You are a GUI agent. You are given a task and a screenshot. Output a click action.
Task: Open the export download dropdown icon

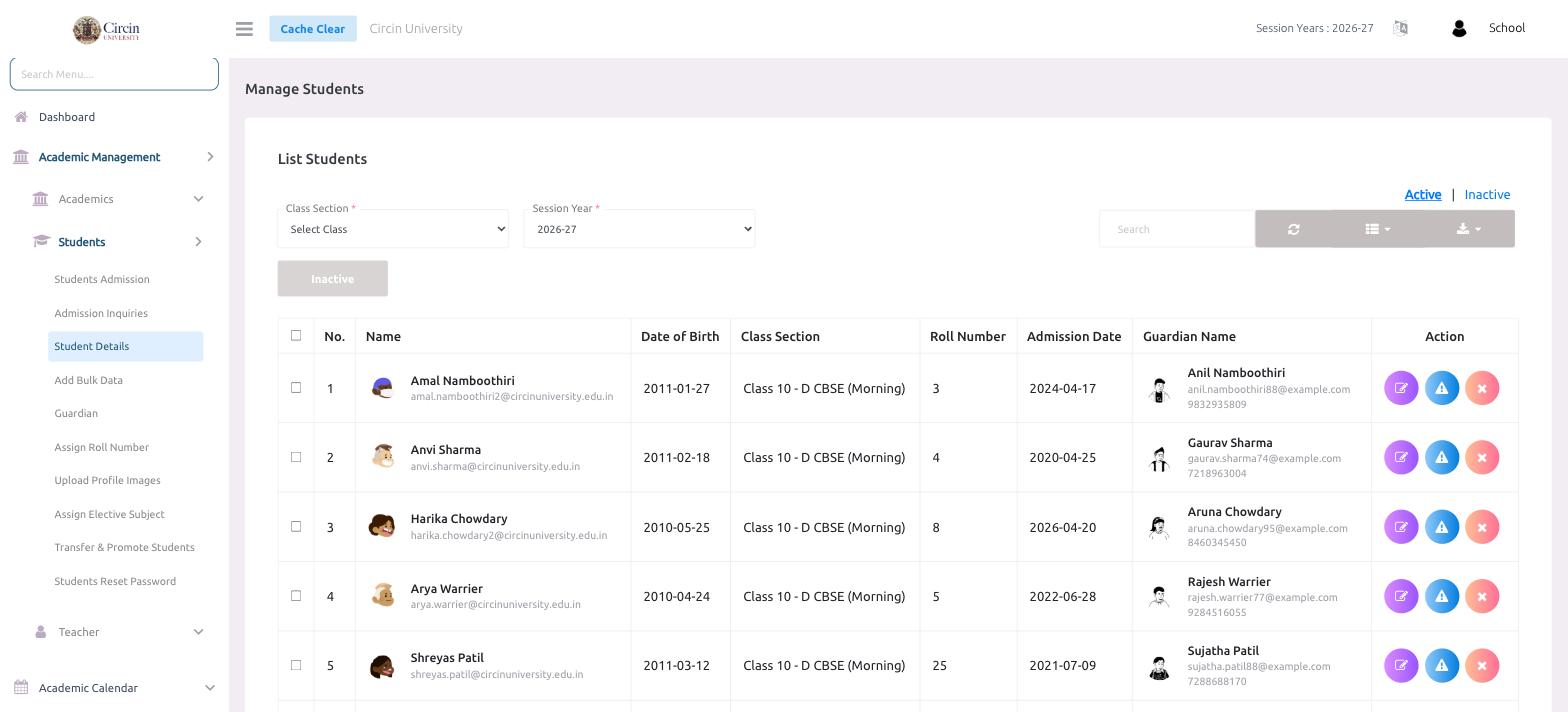pos(1469,229)
